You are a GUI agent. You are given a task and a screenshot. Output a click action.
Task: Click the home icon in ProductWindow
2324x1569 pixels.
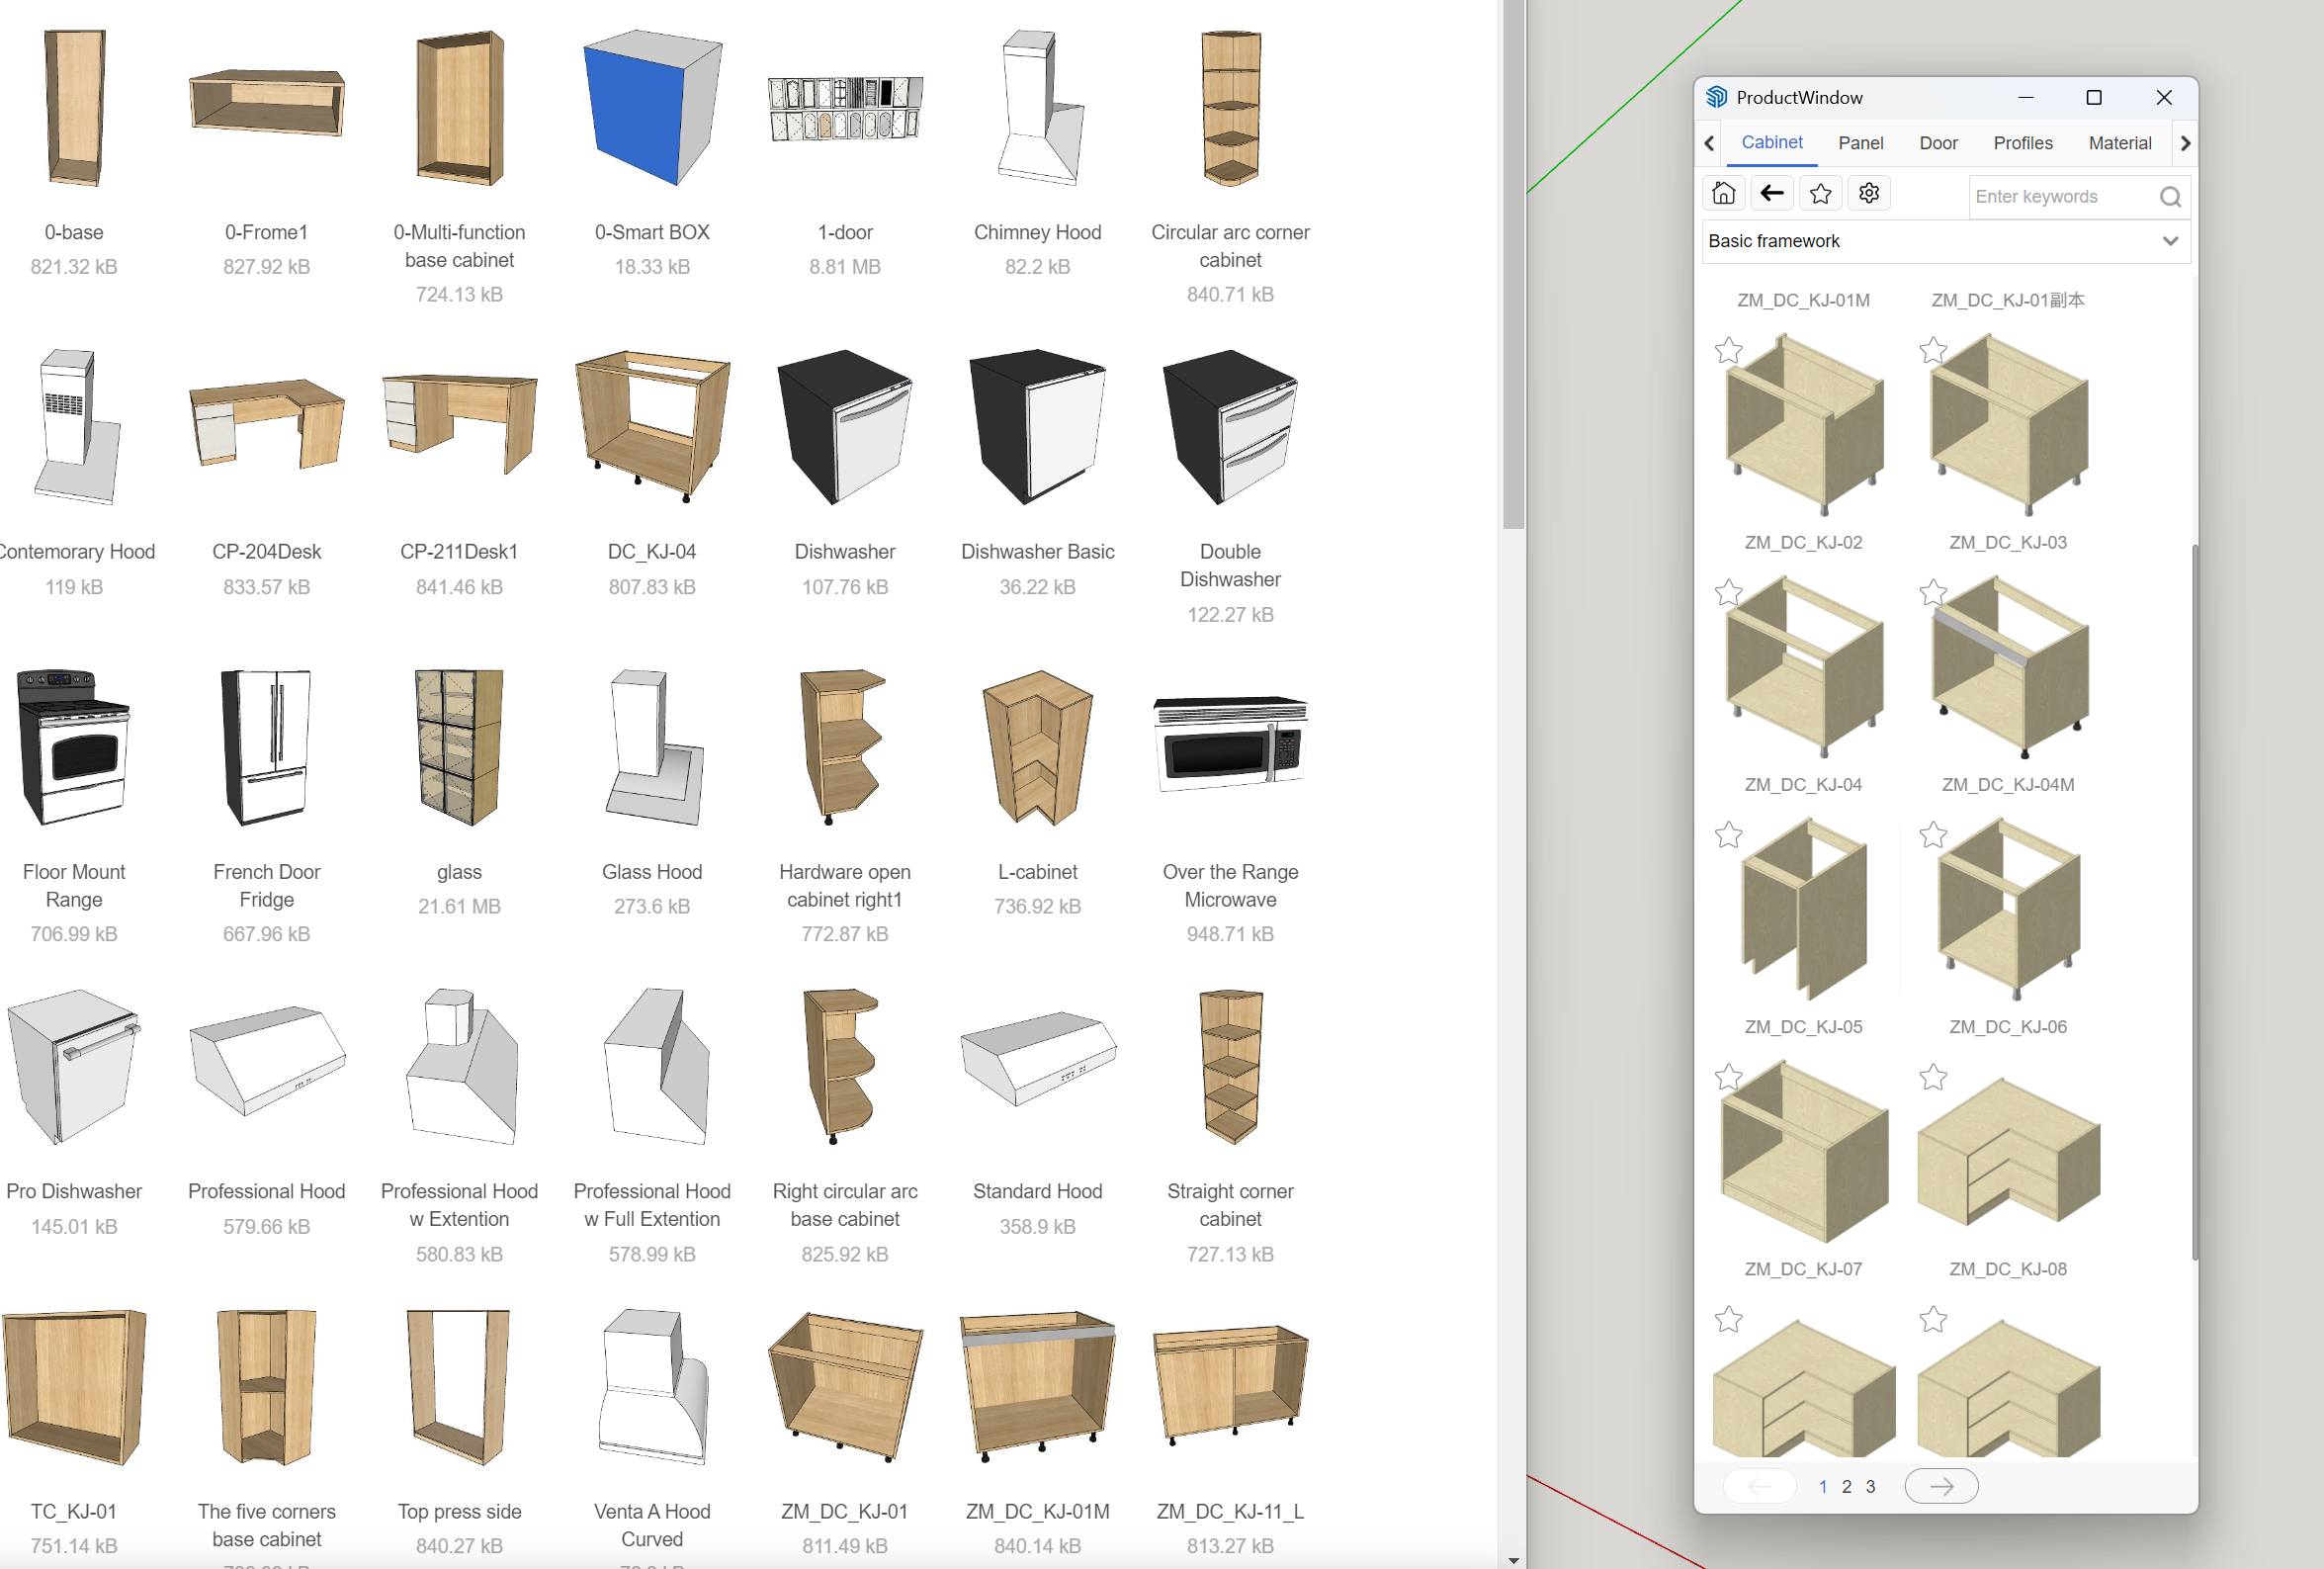(x=1723, y=193)
